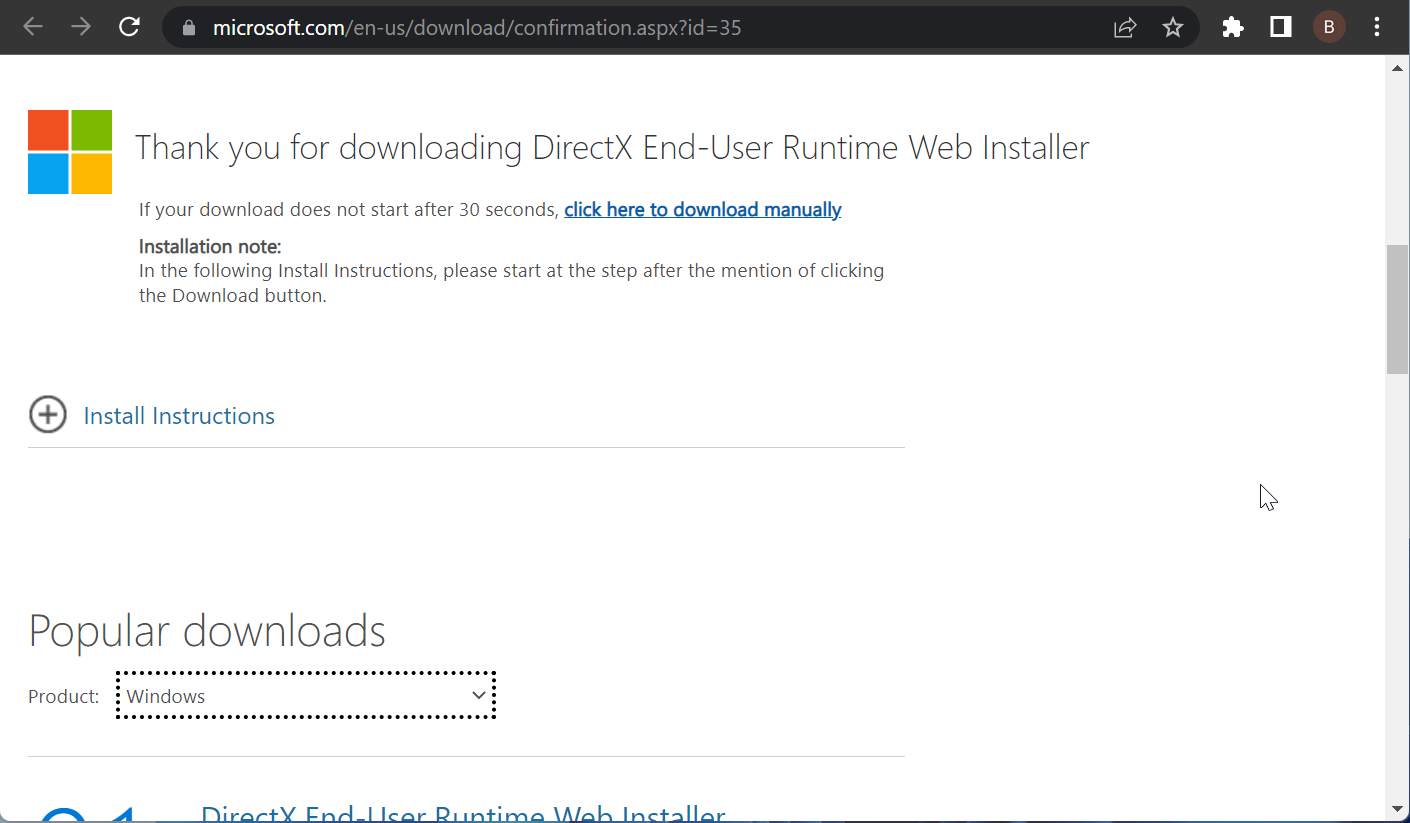Click the back navigation arrow
The width and height of the screenshot is (1410, 823).
(32, 27)
